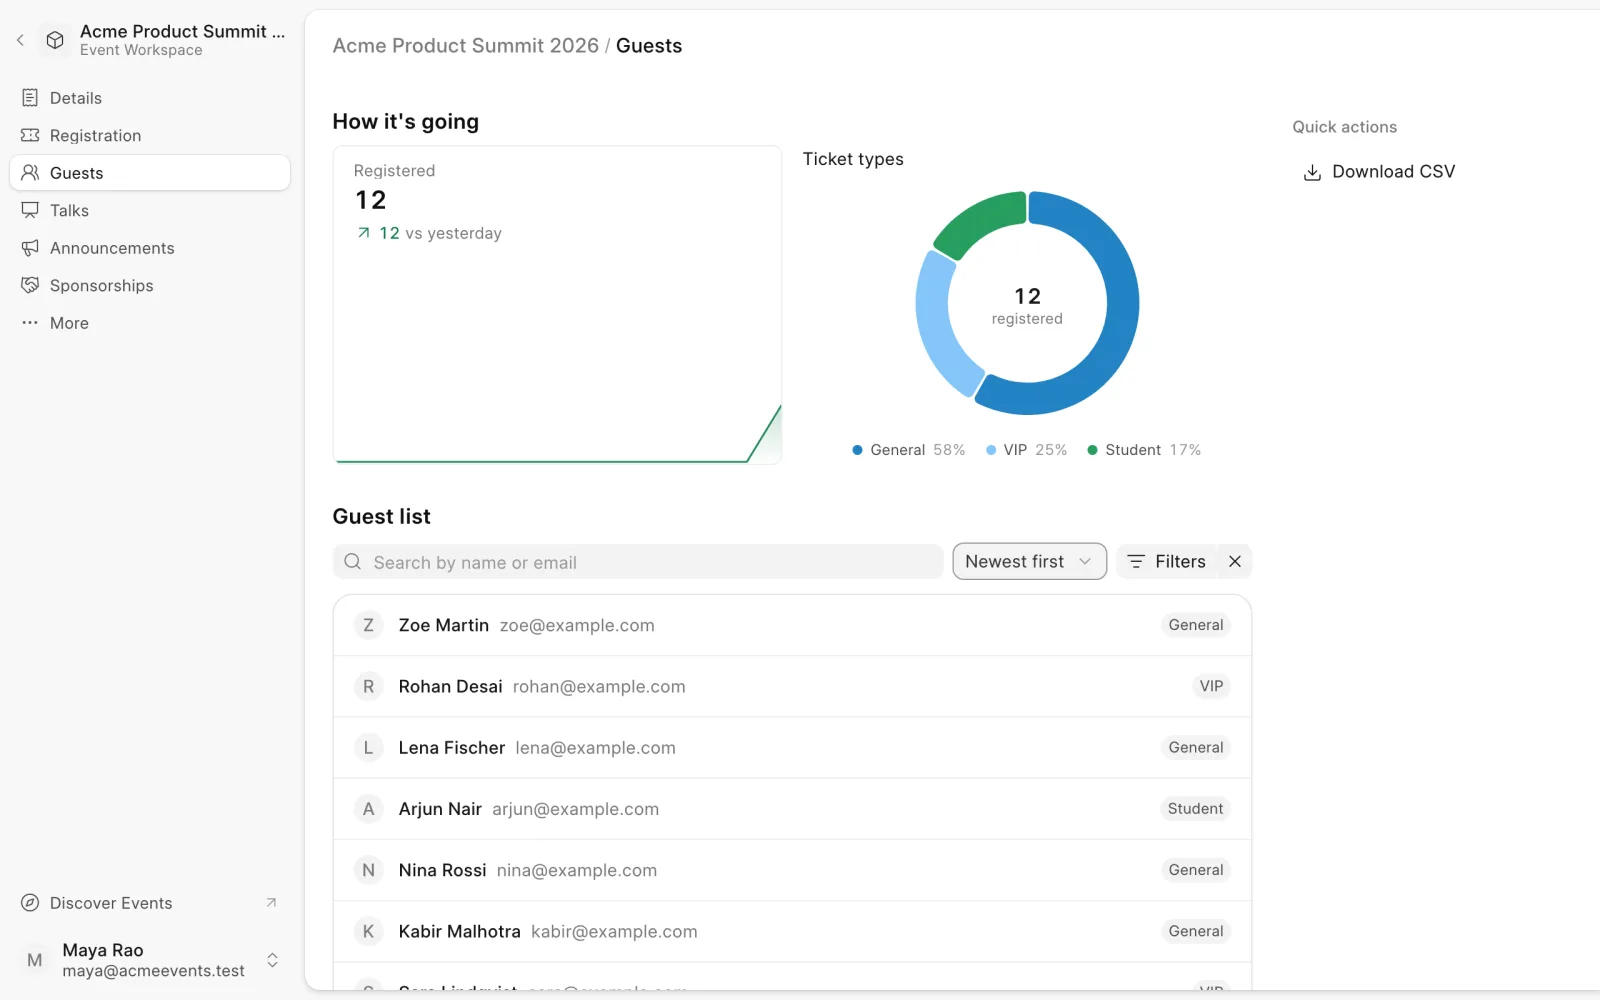The height and width of the screenshot is (1000, 1600).
Task: Click the General blue legend dot
Action: (x=857, y=450)
